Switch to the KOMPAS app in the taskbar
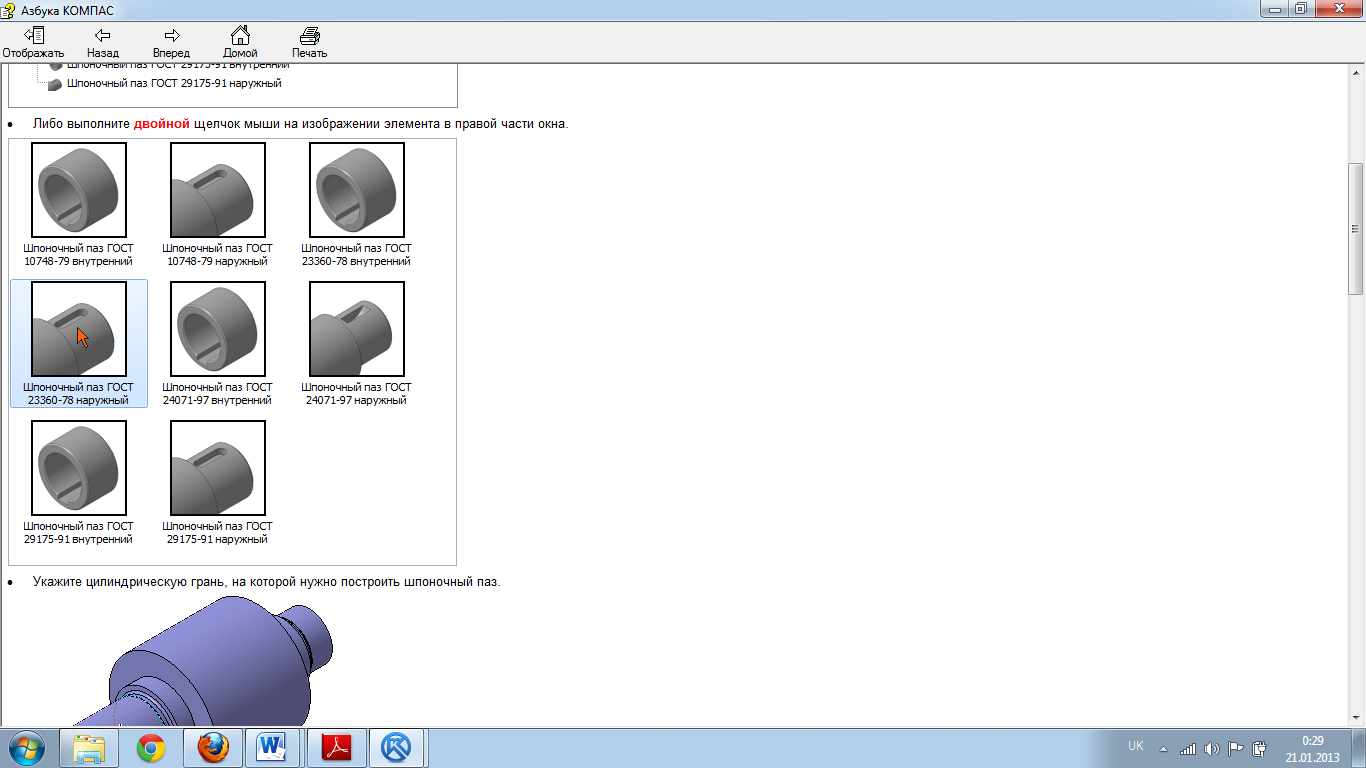The width and height of the screenshot is (1366, 768). tap(398, 748)
